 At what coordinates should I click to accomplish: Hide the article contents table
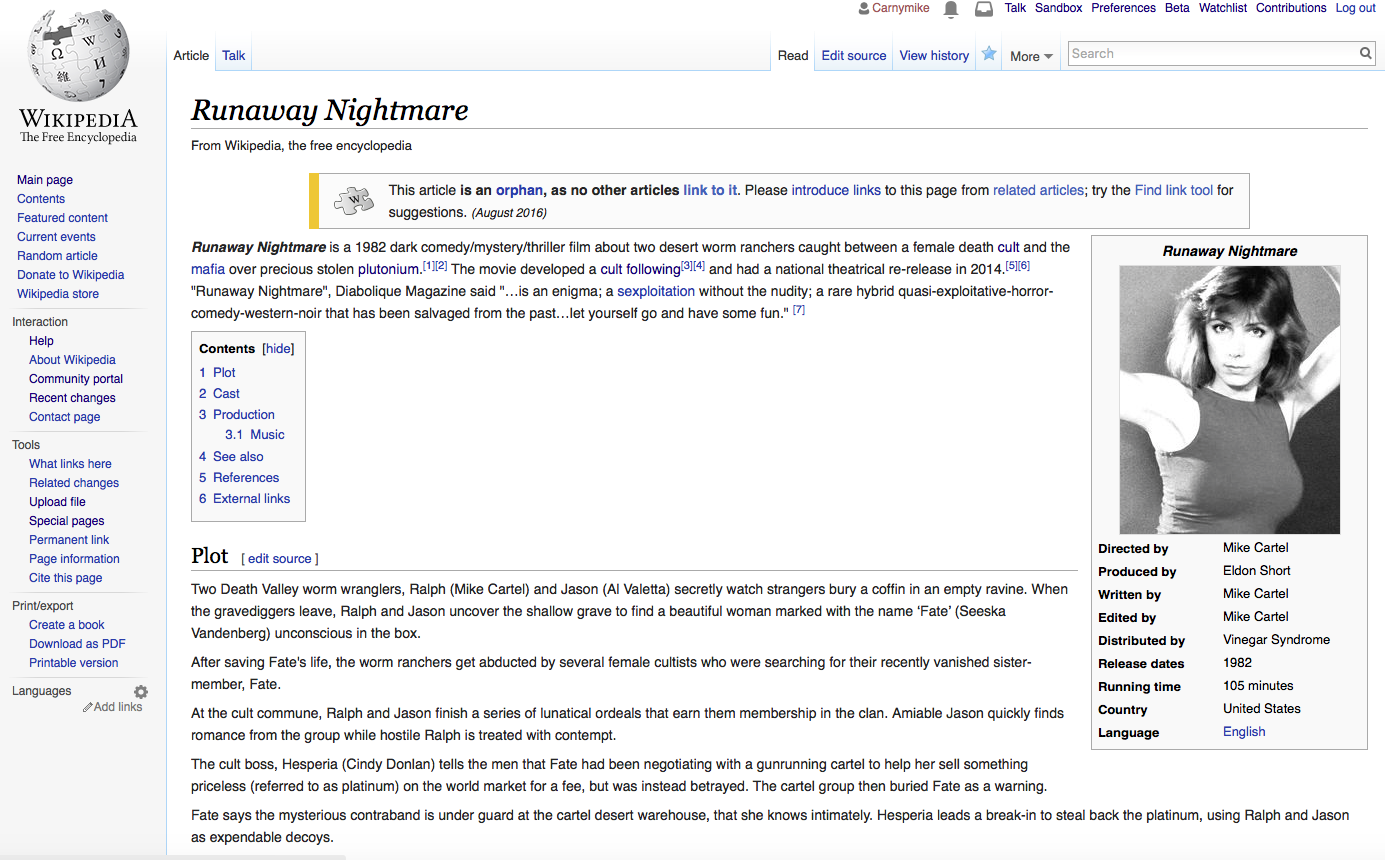(277, 348)
